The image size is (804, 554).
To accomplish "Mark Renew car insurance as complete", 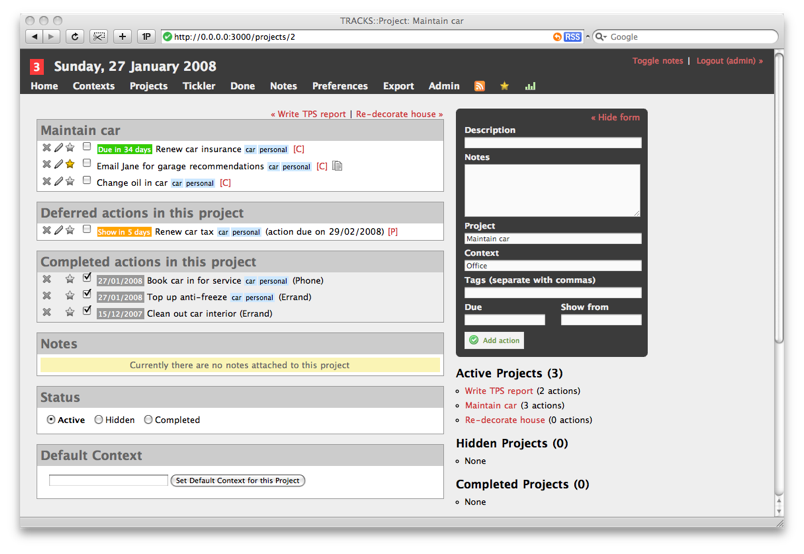I will click(x=87, y=147).
